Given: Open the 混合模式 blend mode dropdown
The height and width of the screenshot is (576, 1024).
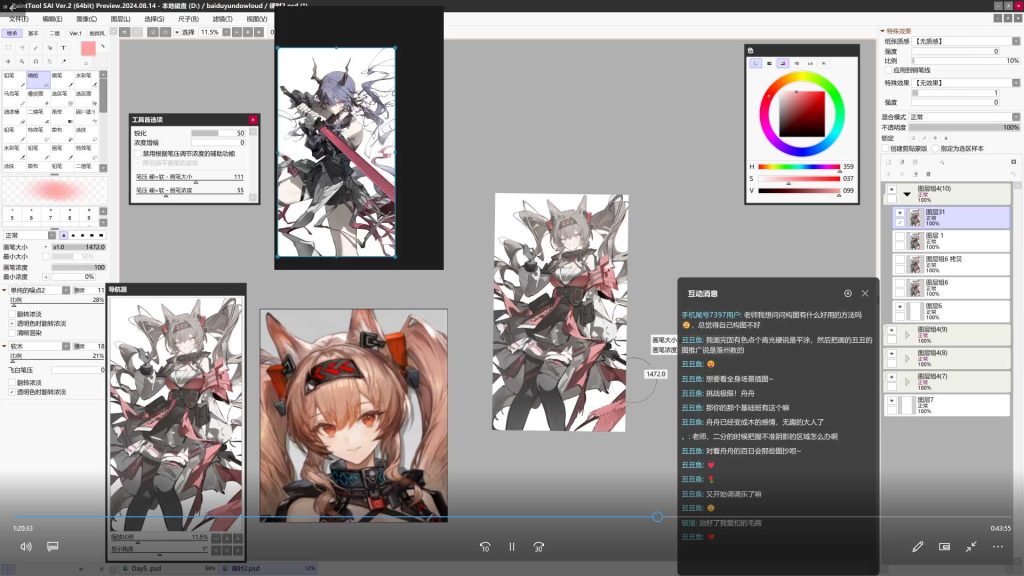Looking at the screenshot, I should pos(965,117).
